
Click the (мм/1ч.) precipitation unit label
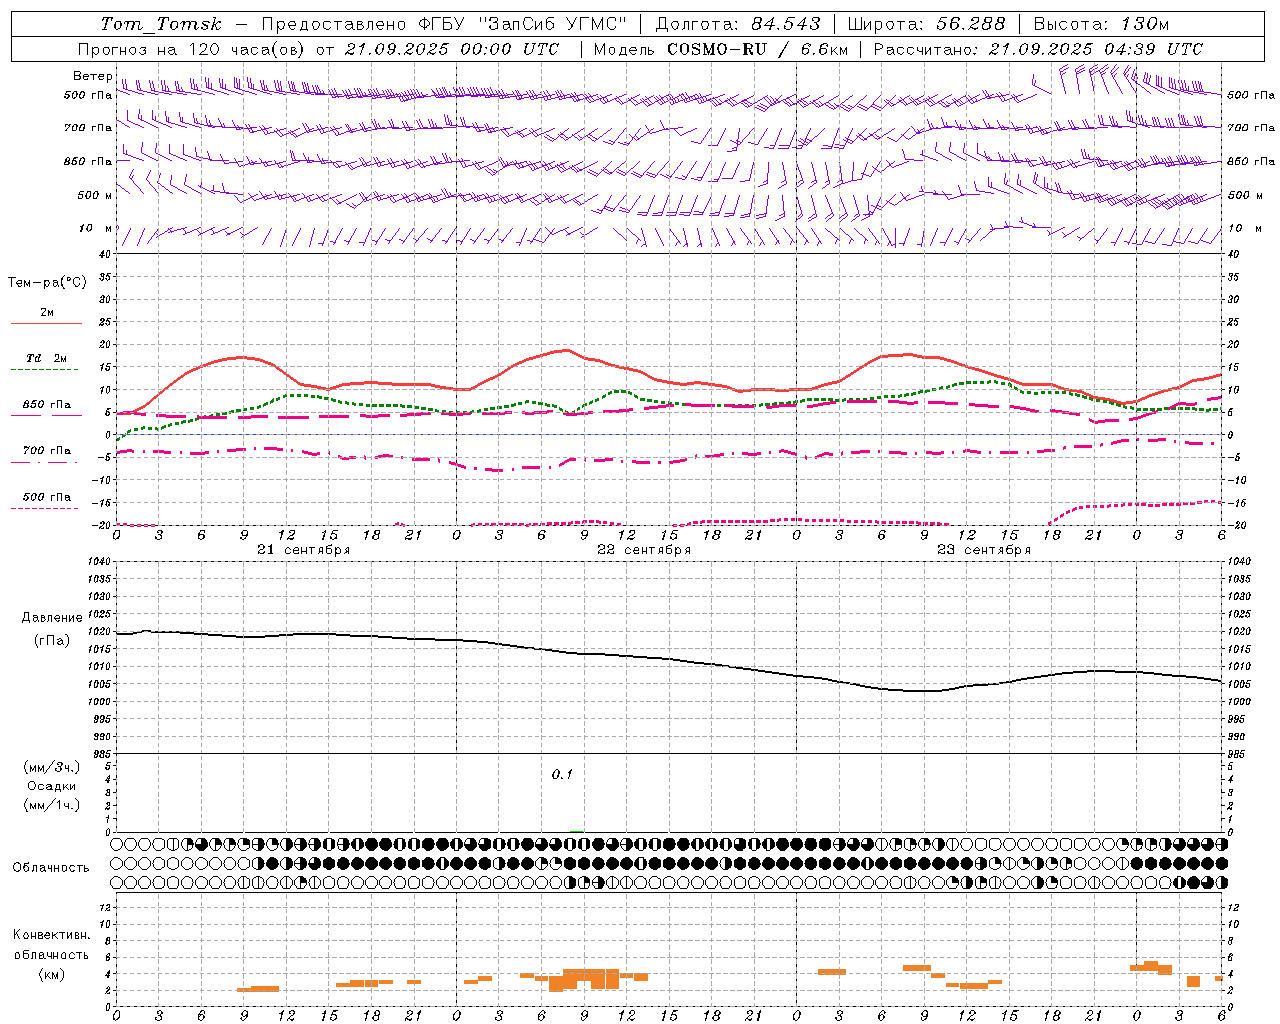click(52, 805)
